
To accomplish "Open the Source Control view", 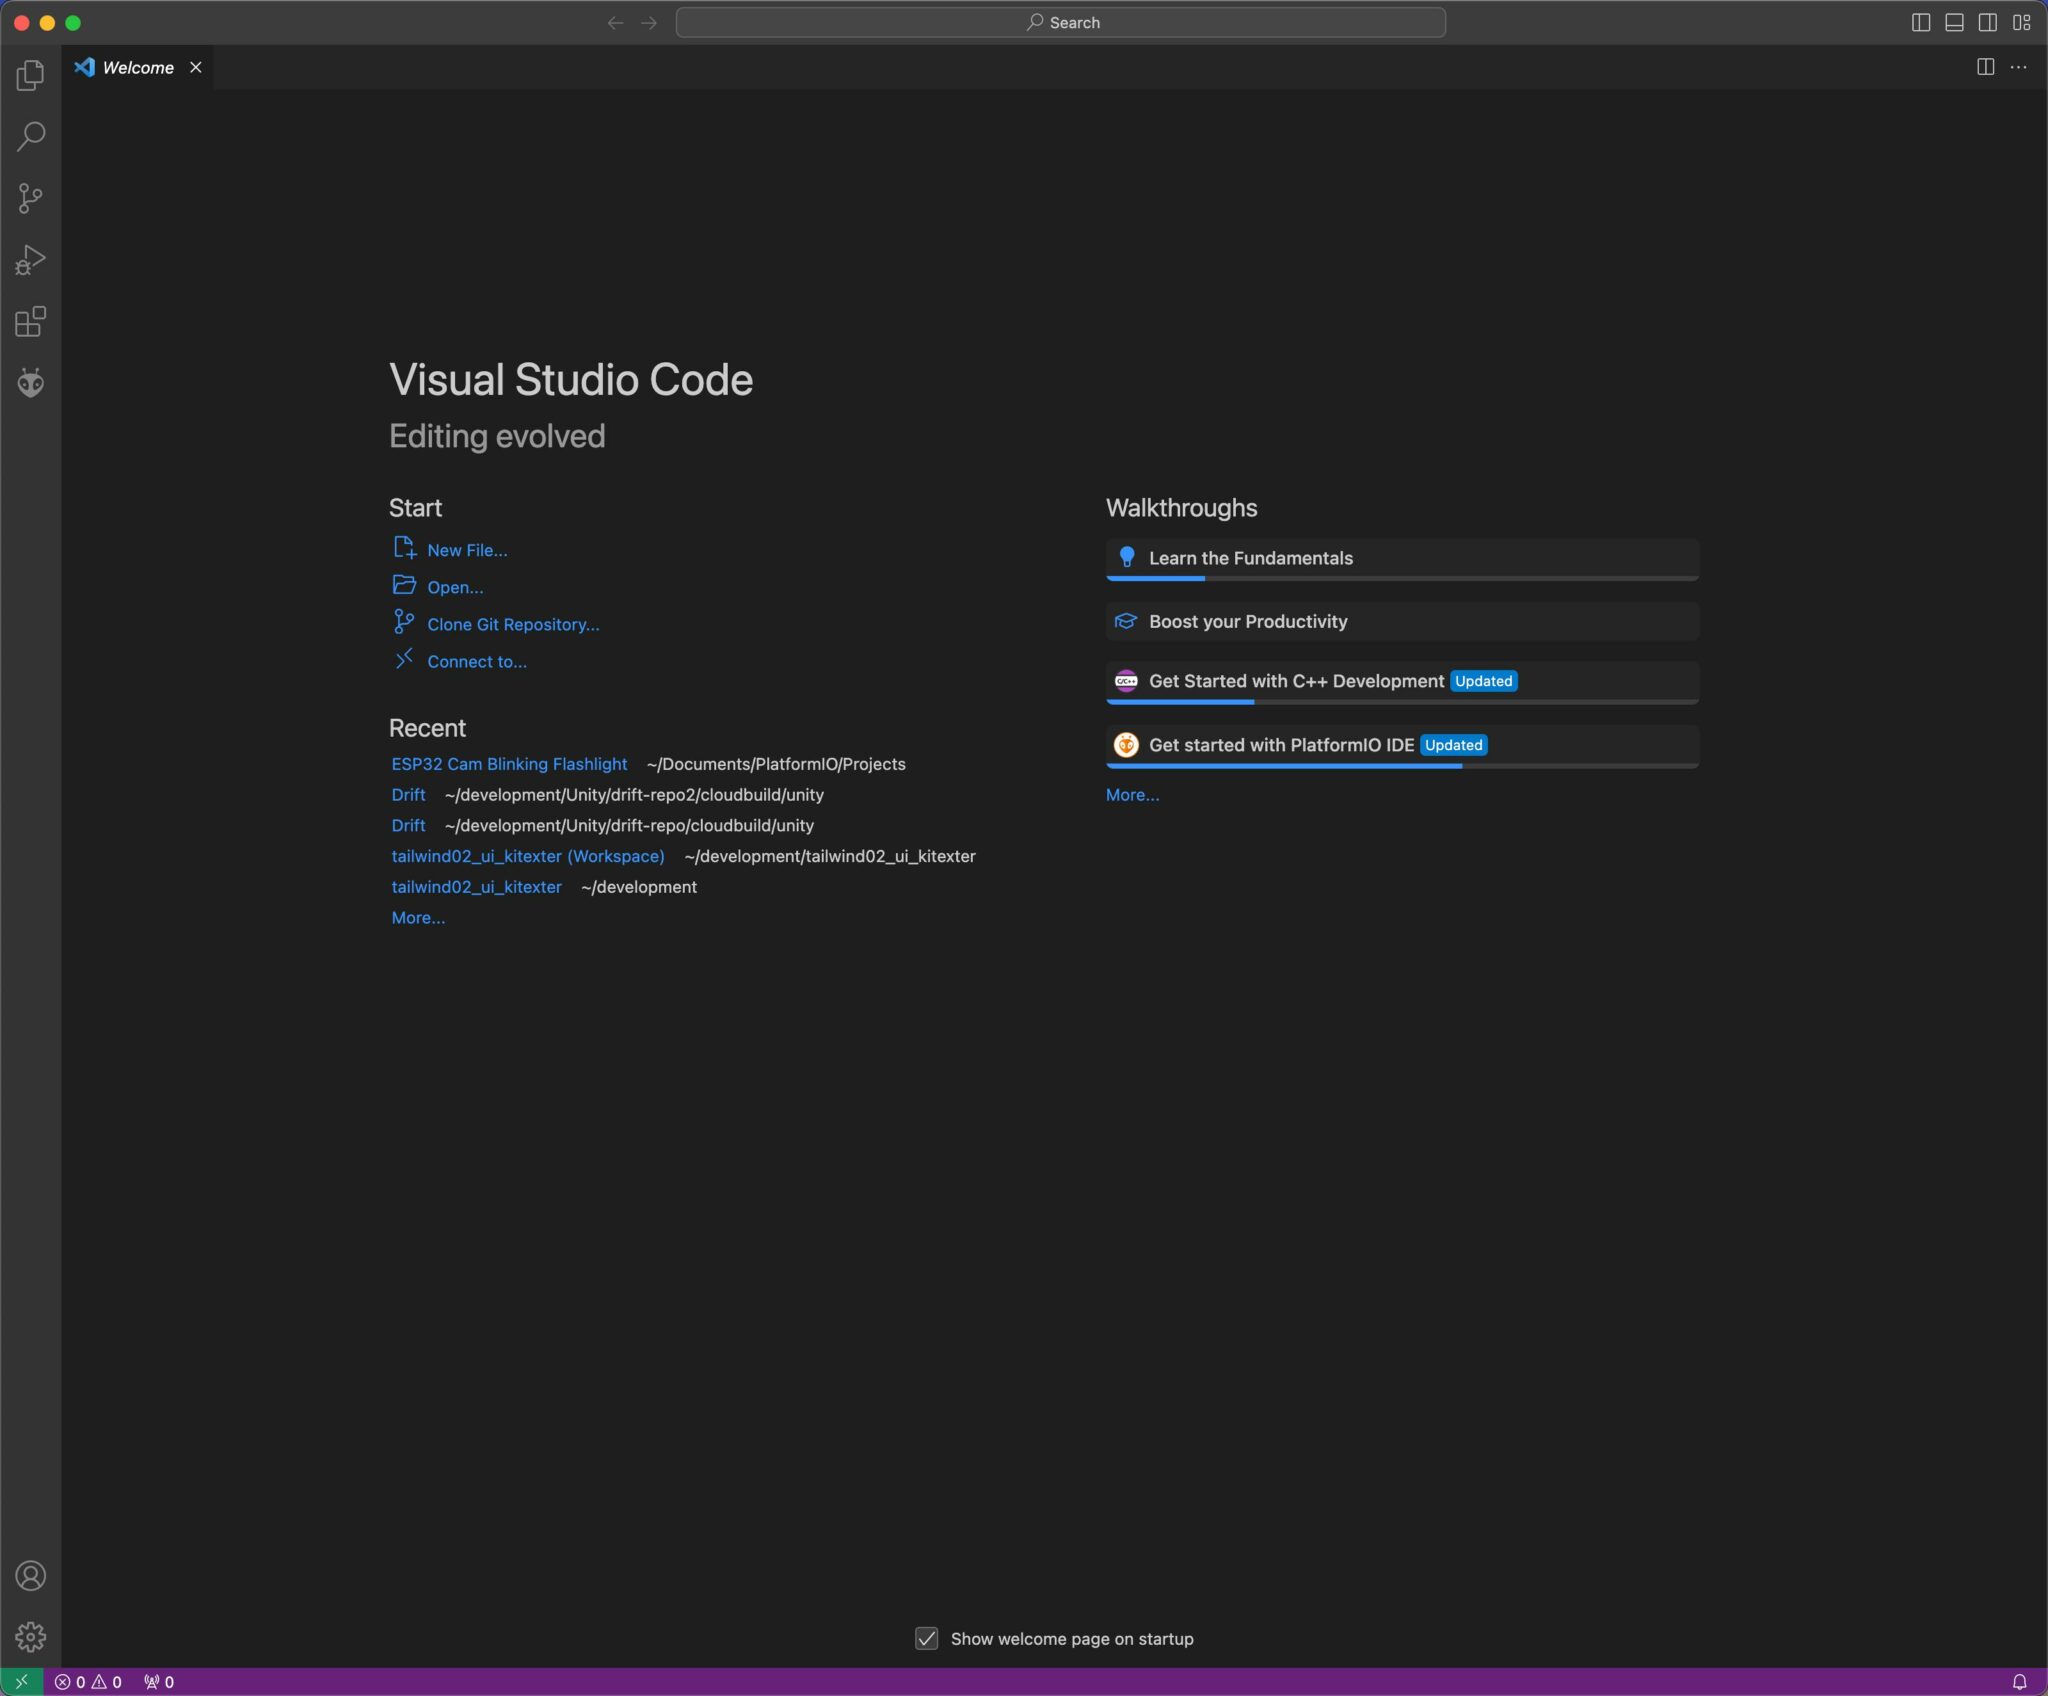I will (x=30, y=198).
